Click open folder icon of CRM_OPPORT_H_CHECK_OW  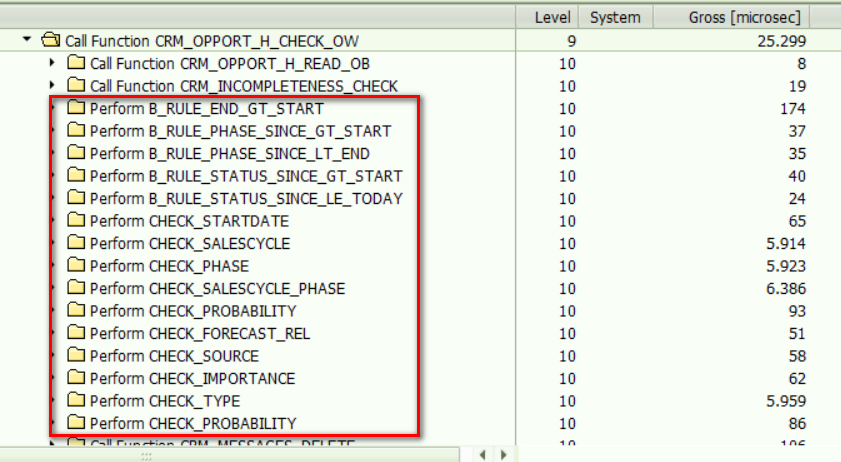tap(51, 40)
